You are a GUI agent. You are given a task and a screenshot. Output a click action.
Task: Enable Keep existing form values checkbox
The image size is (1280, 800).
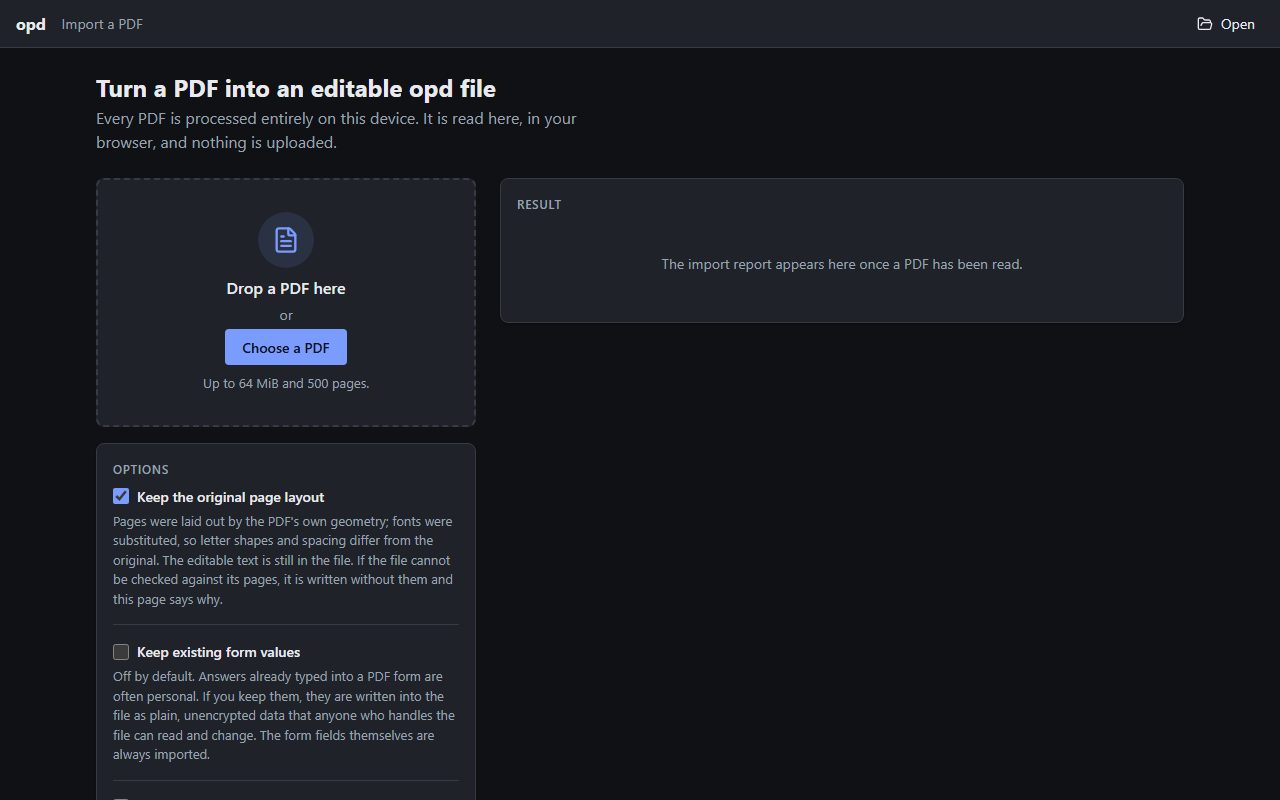click(x=121, y=652)
